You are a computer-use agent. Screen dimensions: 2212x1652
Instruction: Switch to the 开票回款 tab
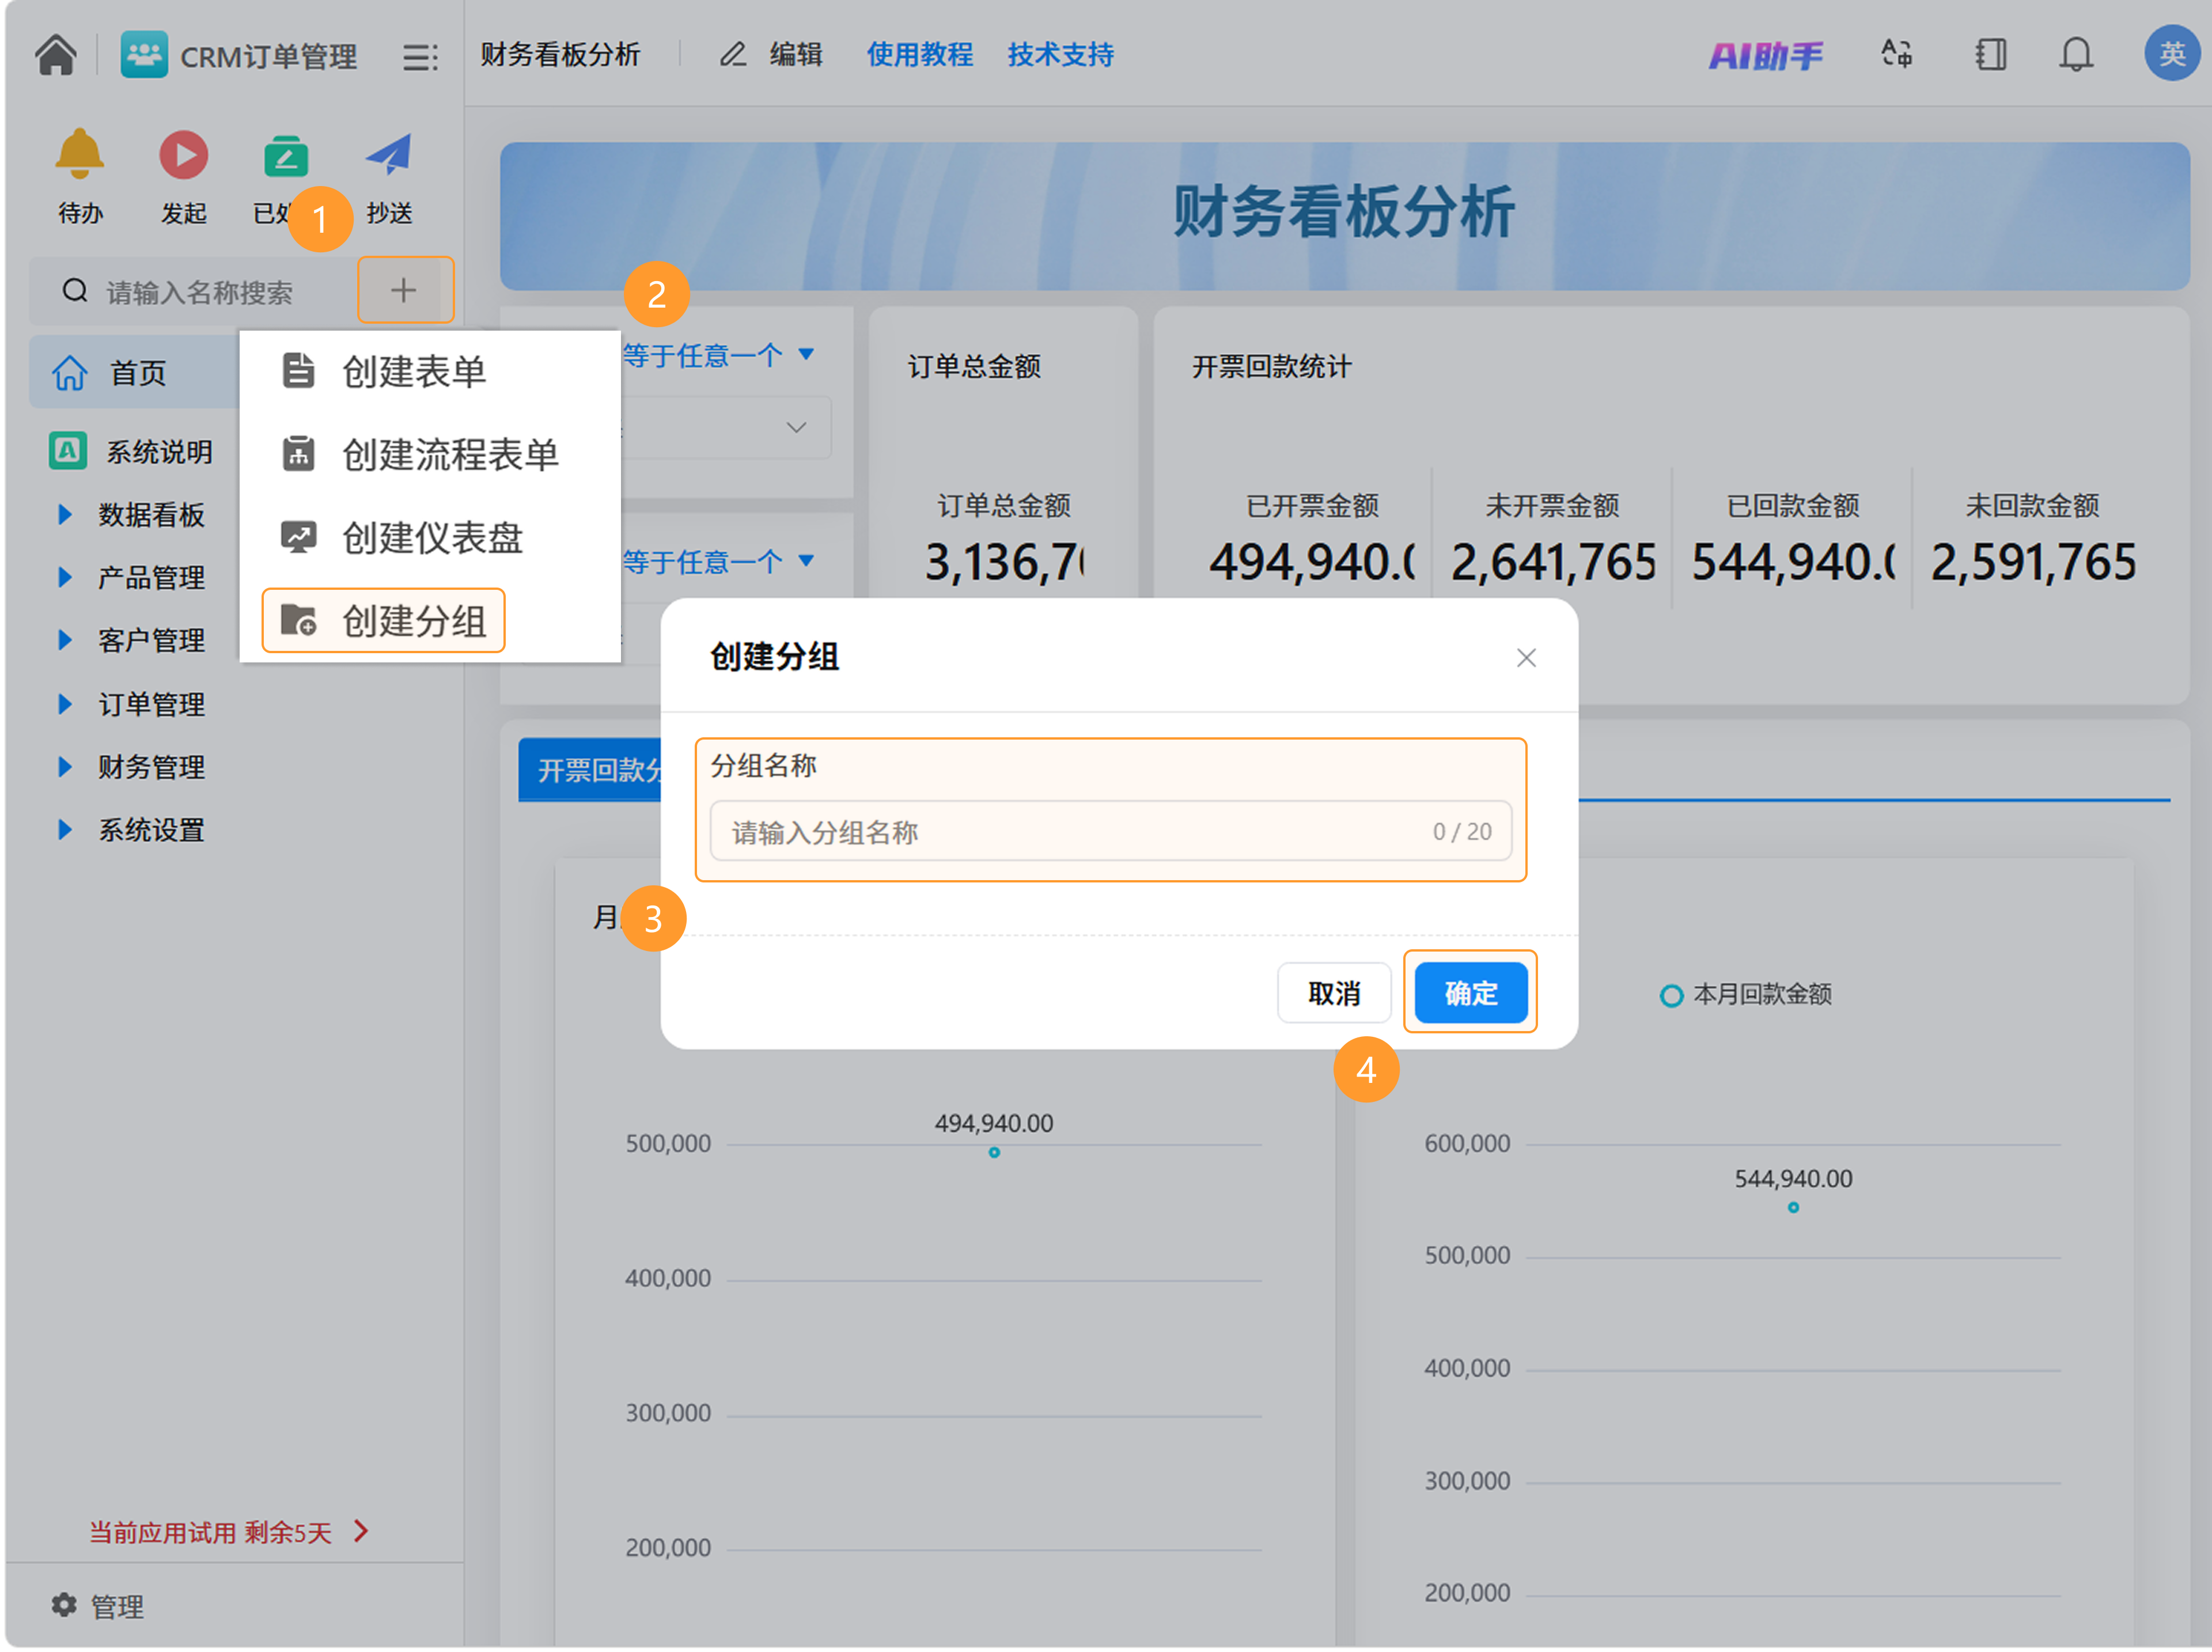(591, 769)
